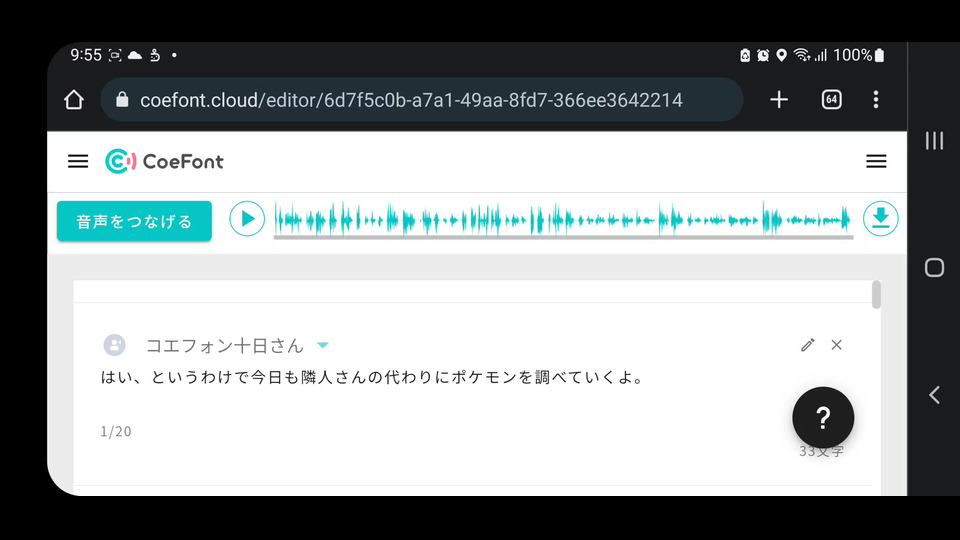Open the right hamburger menu in CoeFont header
The width and height of the screenshot is (960, 540).
tap(876, 162)
